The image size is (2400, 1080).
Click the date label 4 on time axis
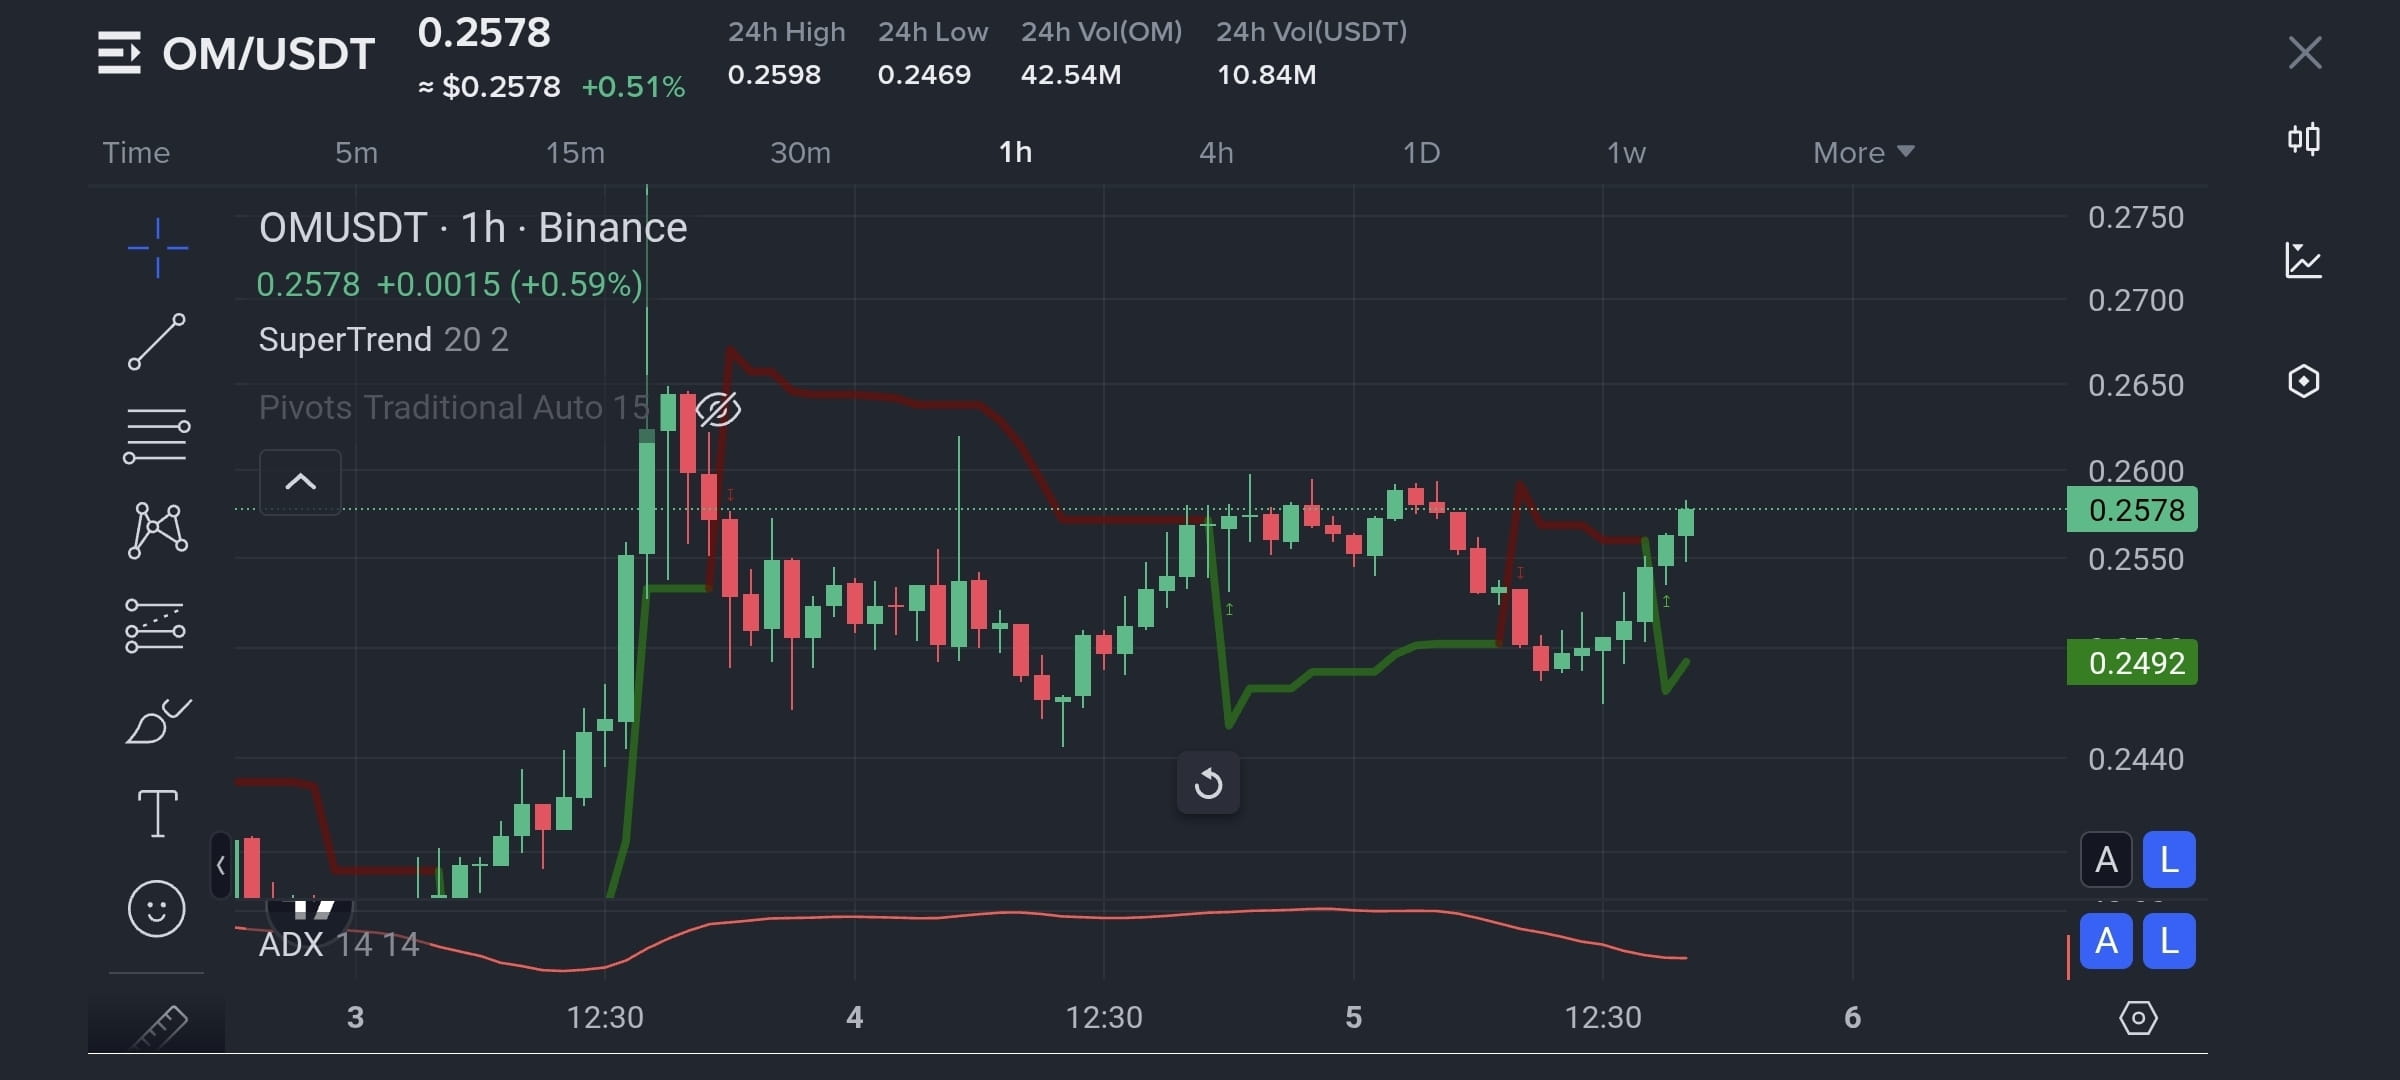tap(854, 1018)
